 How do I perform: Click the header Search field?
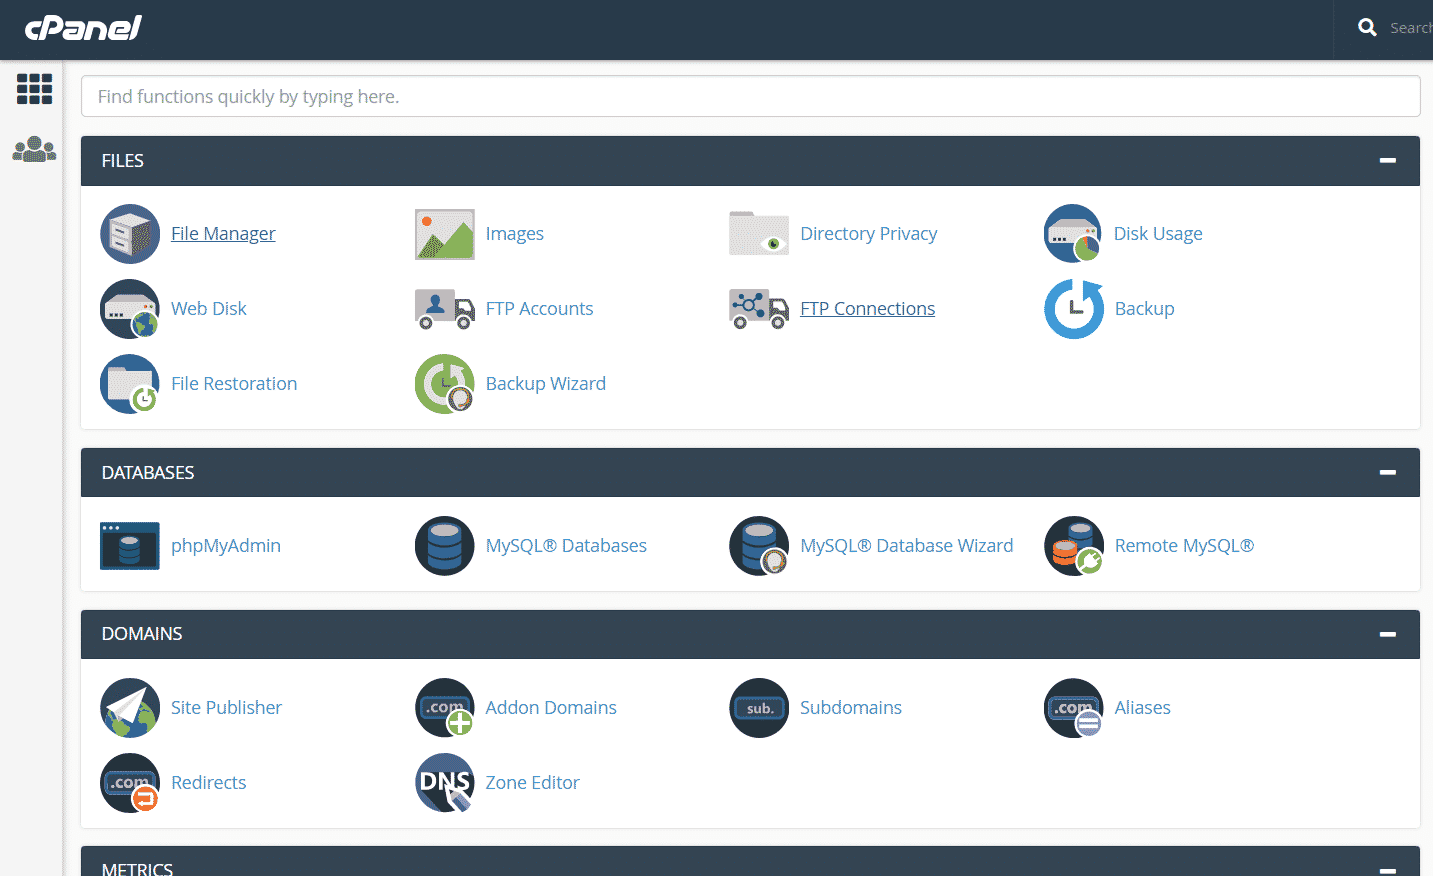tap(1411, 28)
